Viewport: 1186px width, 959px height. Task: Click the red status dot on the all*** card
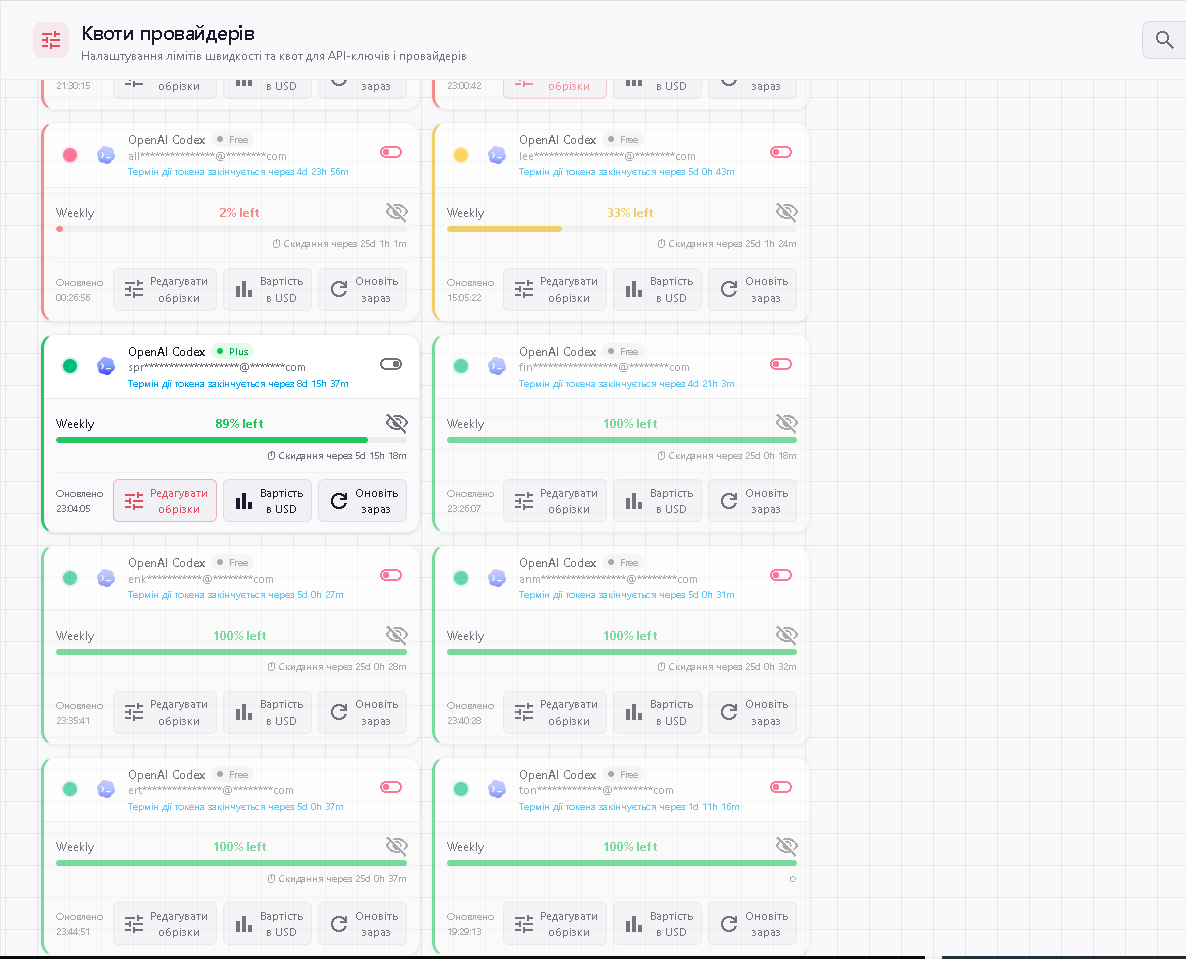[x=70, y=155]
